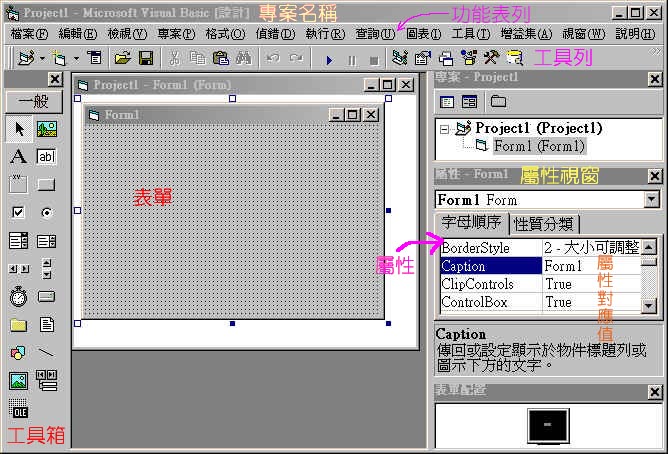Select the Pointer tool in toolbox

19,129
